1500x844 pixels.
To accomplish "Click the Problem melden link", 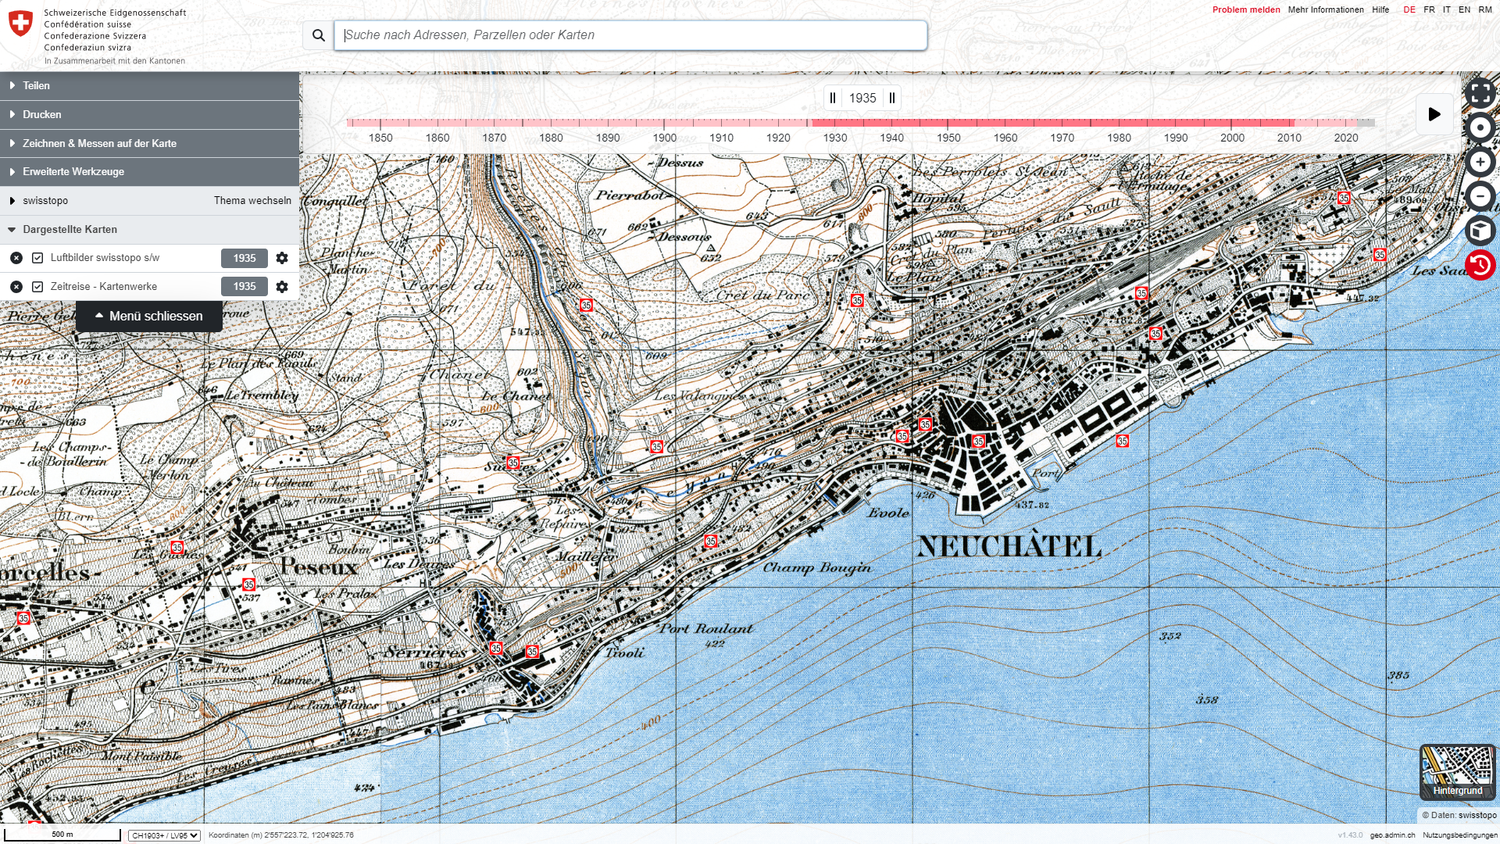I will tap(1249, 9).
